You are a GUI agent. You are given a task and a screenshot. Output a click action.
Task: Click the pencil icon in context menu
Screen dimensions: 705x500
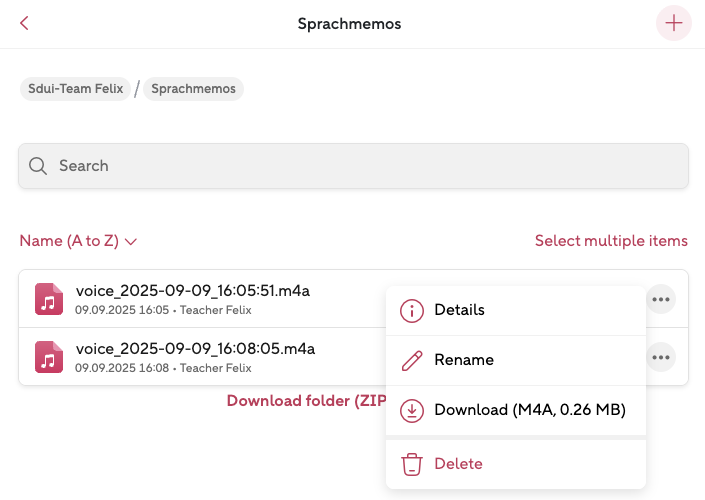point(411,360)
